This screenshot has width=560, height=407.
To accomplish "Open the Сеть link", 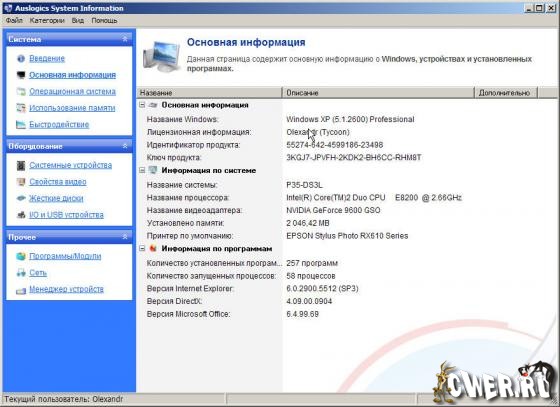I will (38, 273).
